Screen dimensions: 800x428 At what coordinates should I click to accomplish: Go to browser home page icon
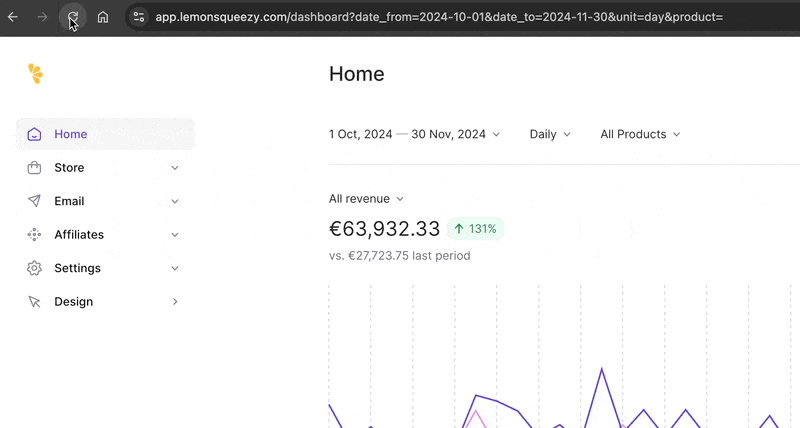[x=103, y=17]
